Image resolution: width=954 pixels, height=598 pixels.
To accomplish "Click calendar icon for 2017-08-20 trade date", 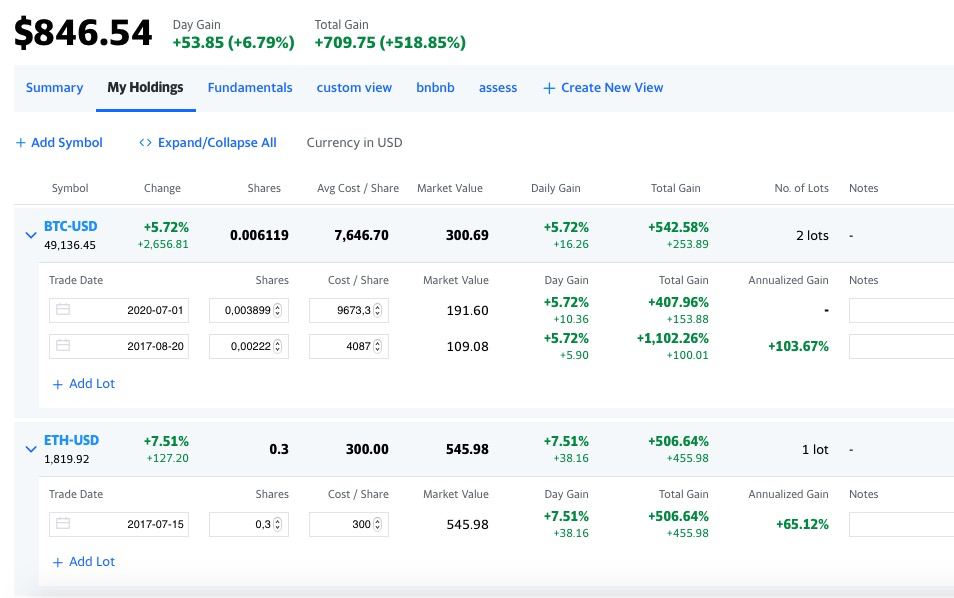I will [63, 346].
